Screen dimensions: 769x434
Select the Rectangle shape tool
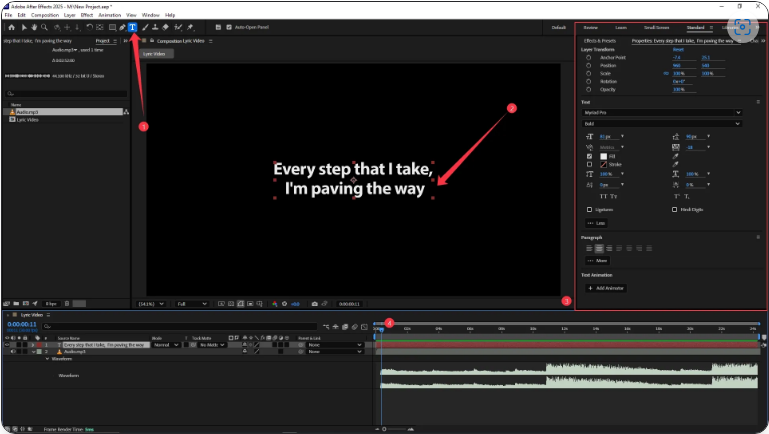pos(112,27)
